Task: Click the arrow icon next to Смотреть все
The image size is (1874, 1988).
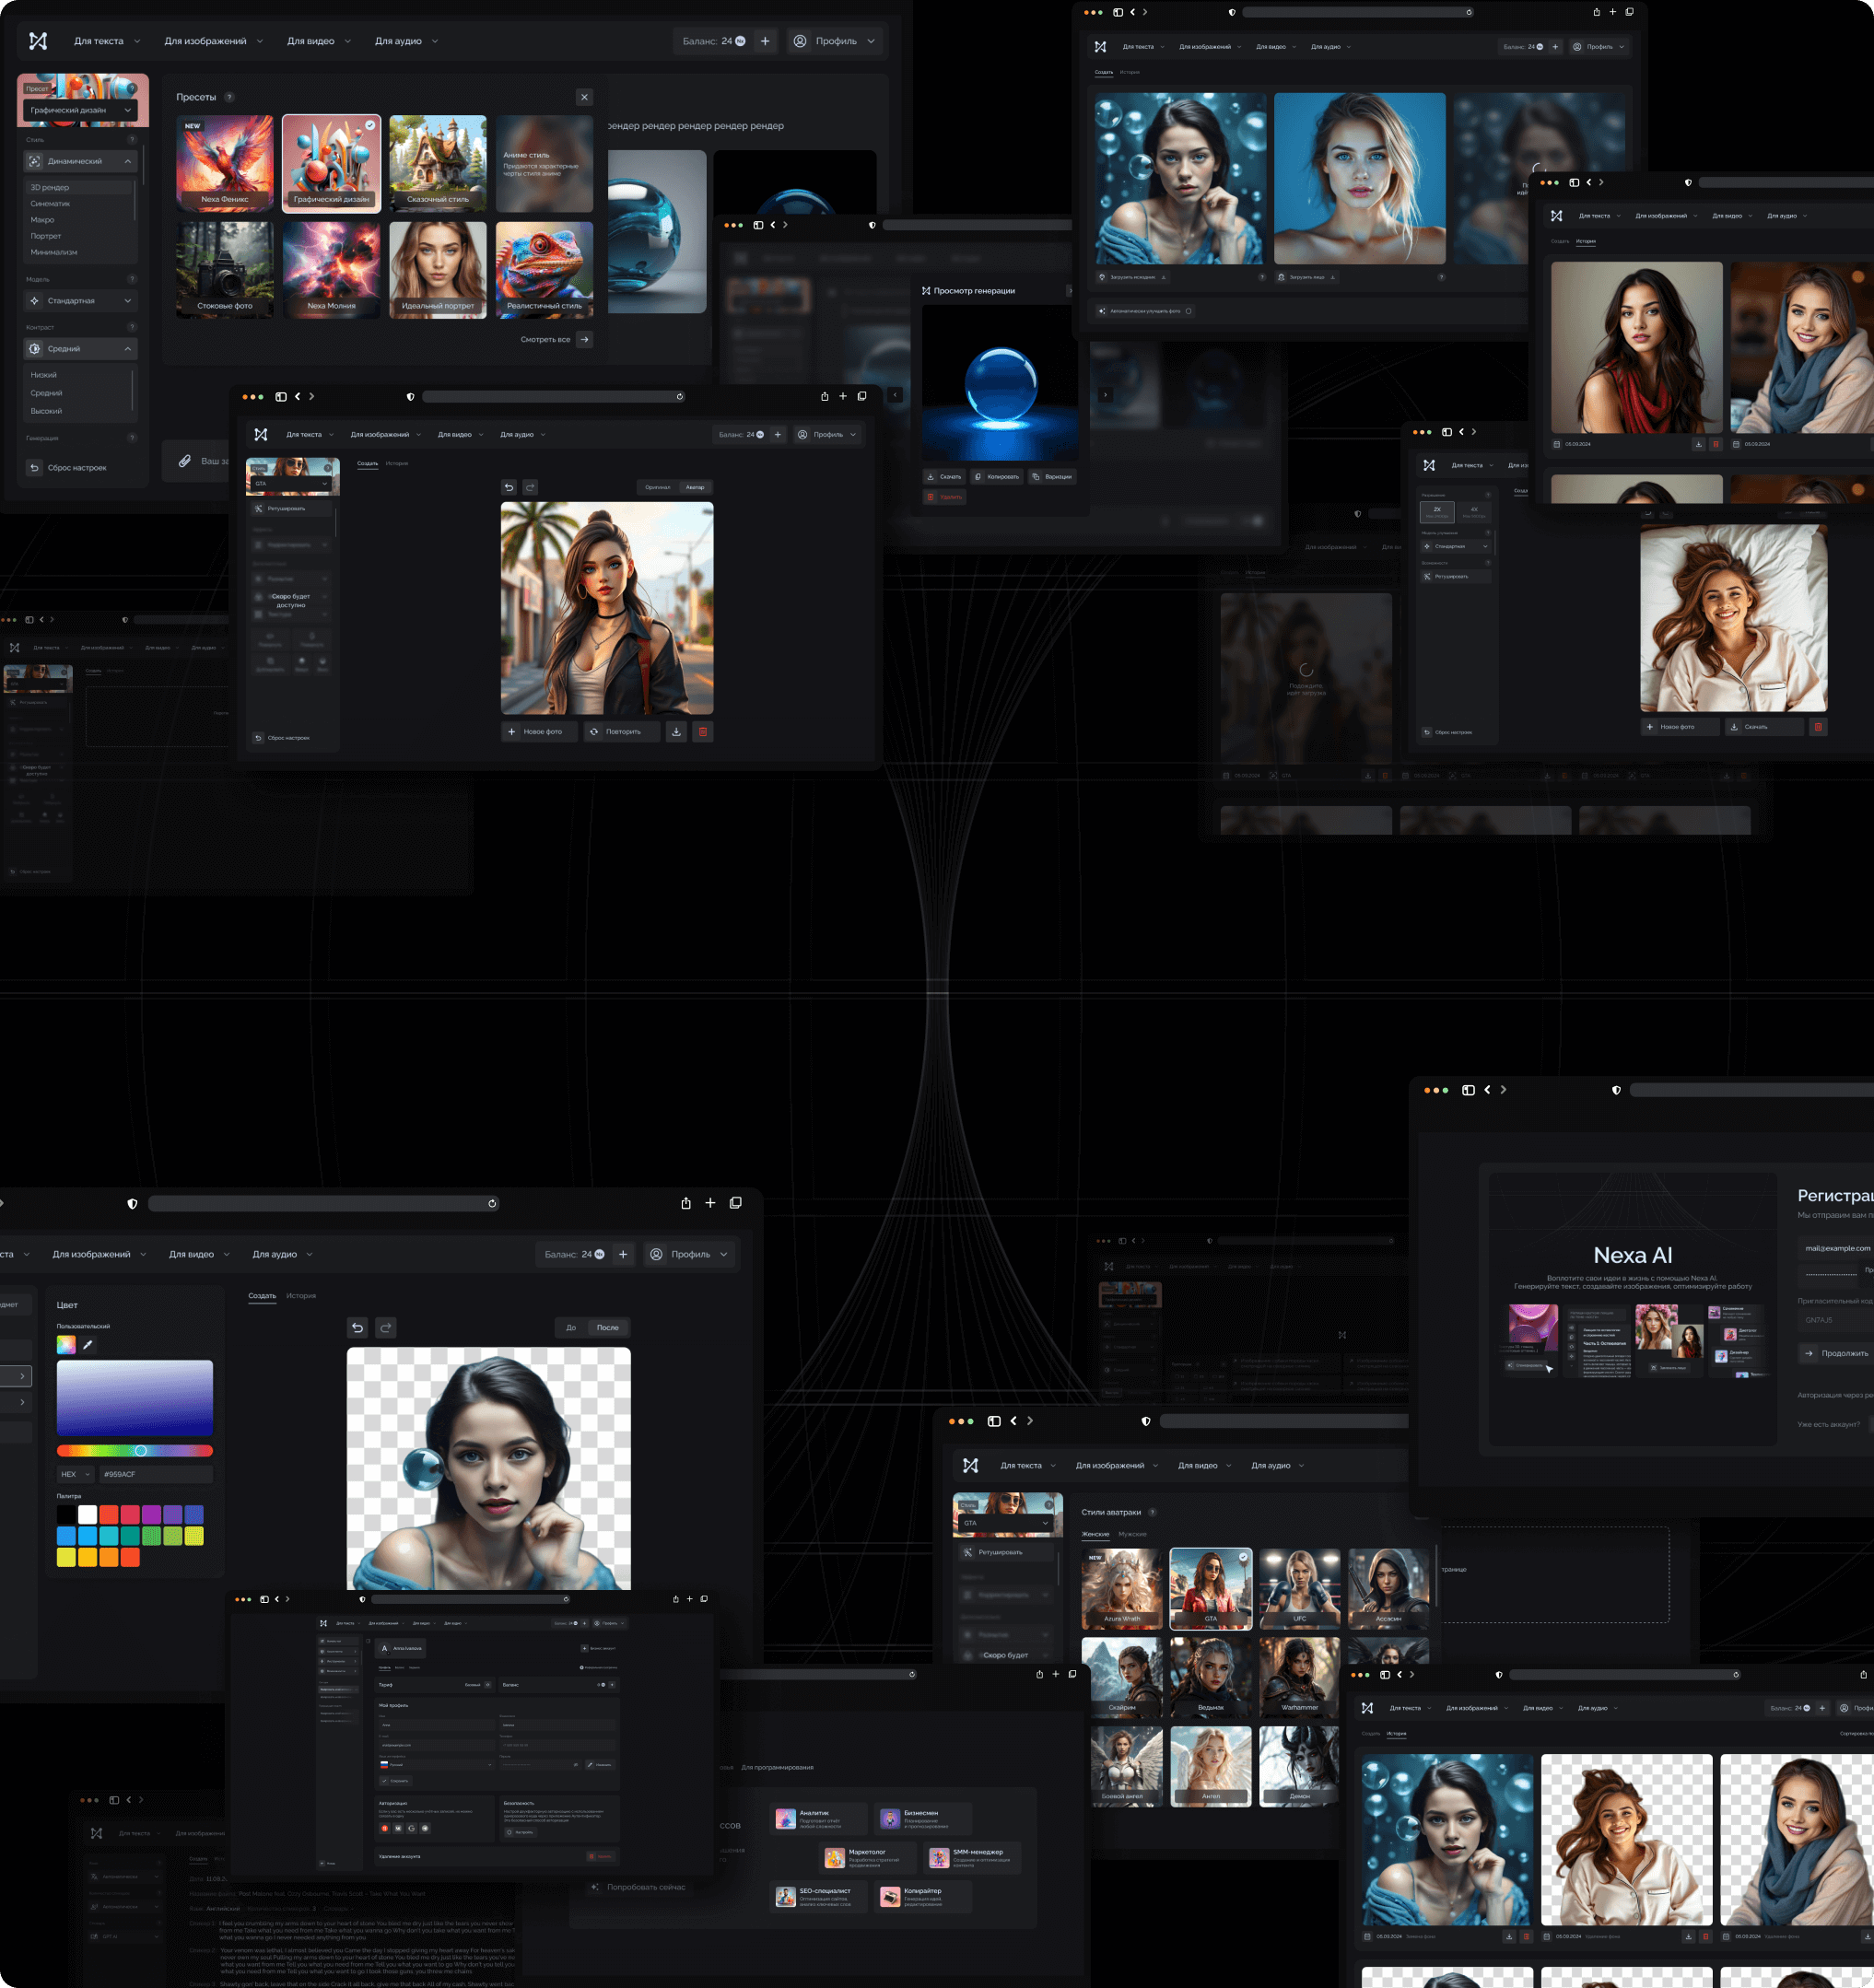Action: 585,339
